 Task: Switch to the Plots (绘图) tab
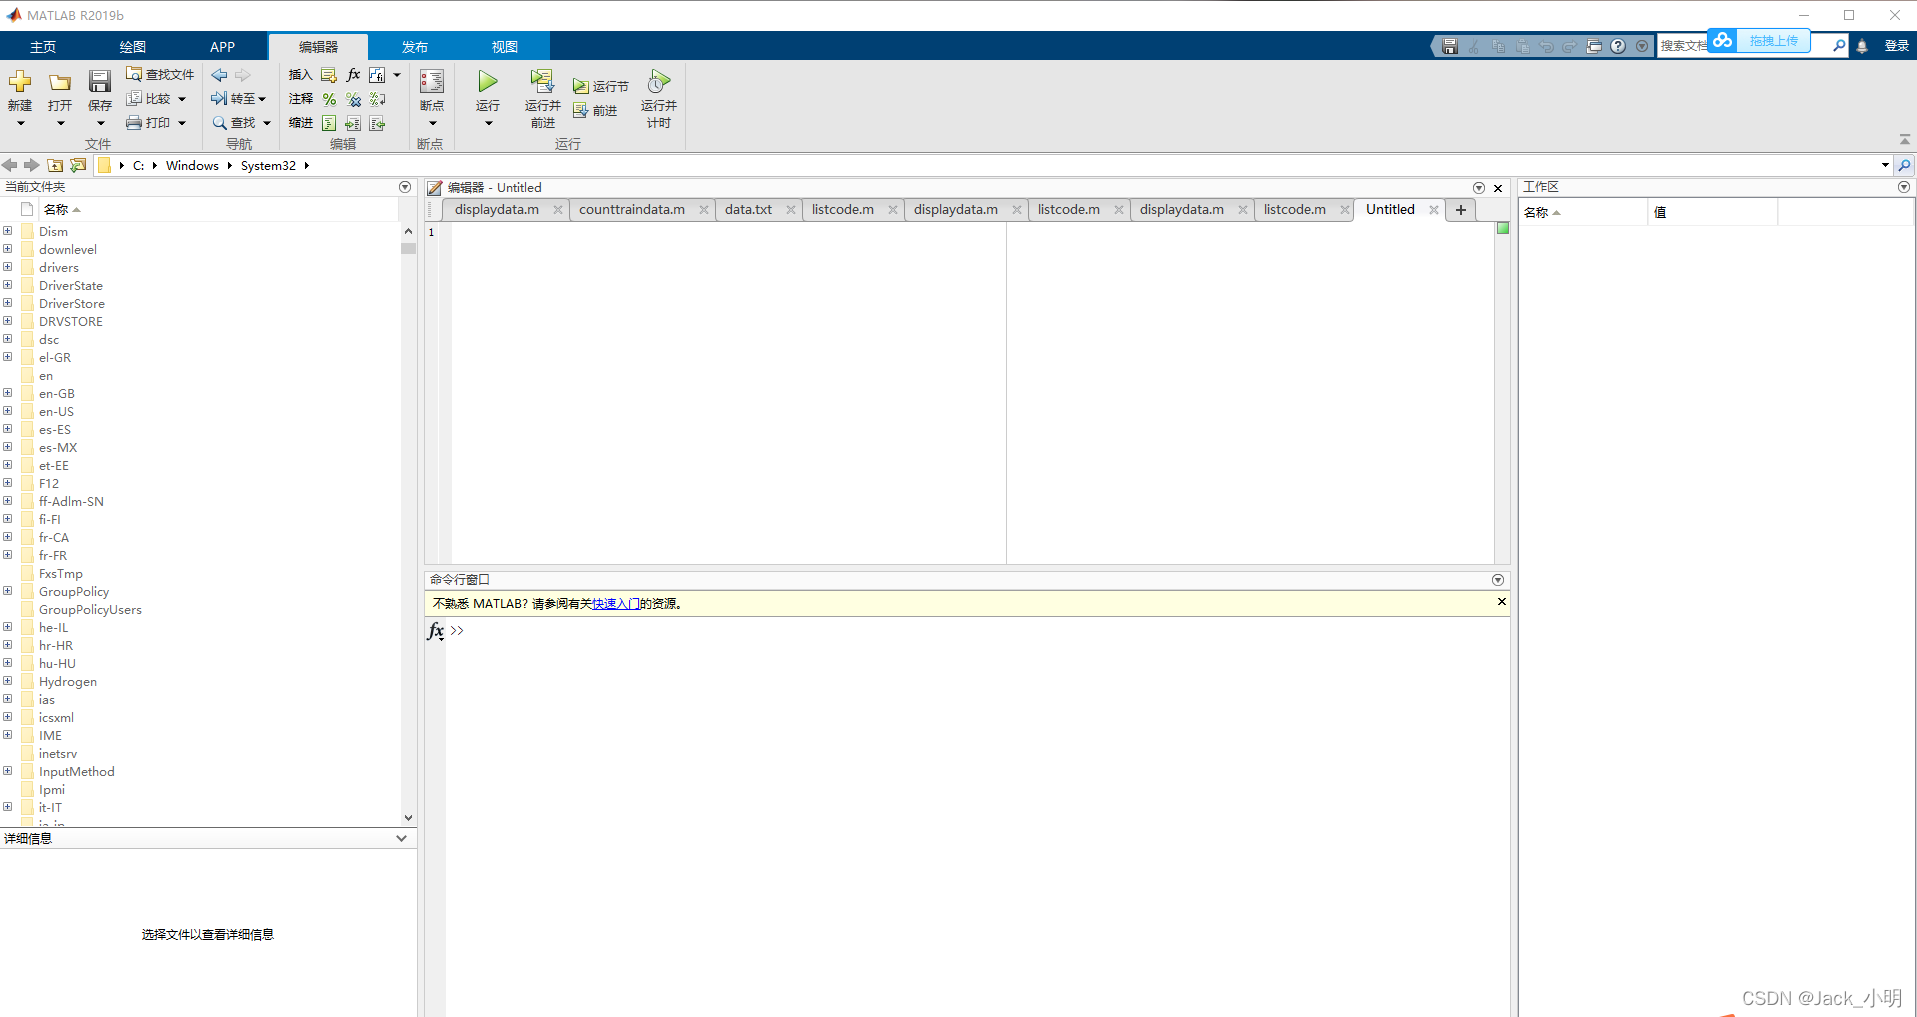132,47
